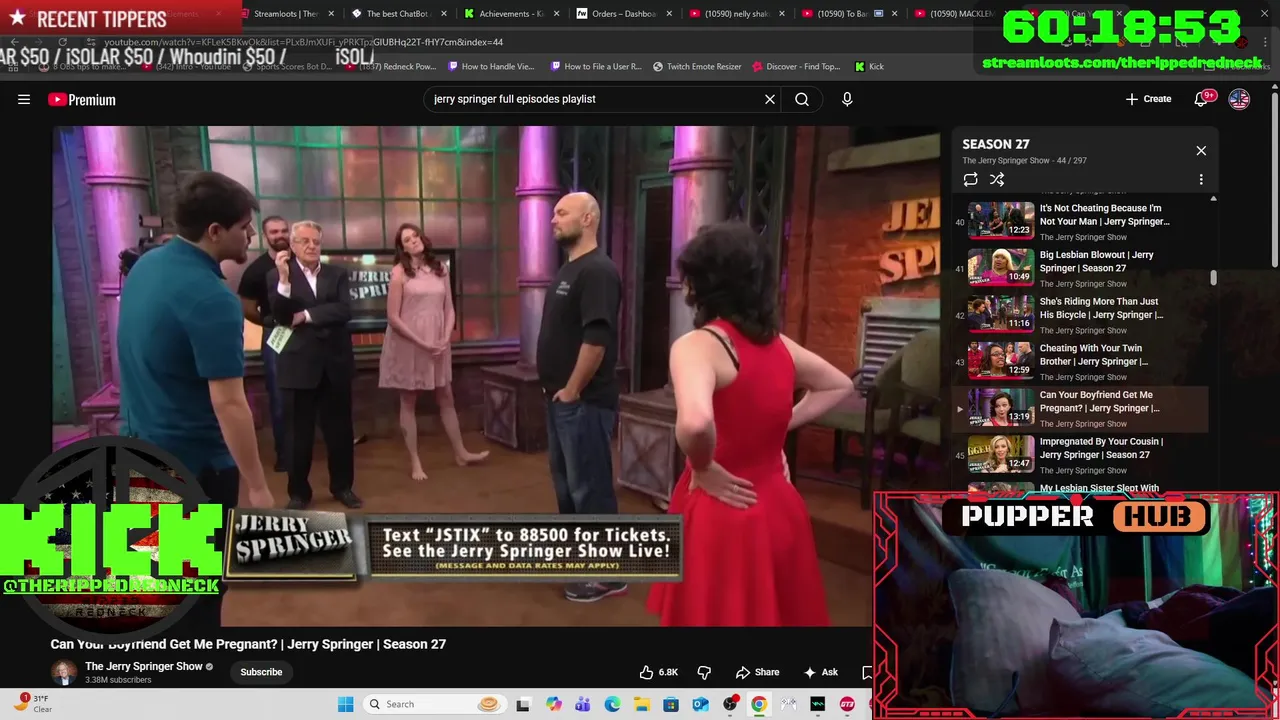This screenshot has height=720, width=1280.
Task: Open Microsoft Store from the taskbar
Action: (x=671, y=704)
